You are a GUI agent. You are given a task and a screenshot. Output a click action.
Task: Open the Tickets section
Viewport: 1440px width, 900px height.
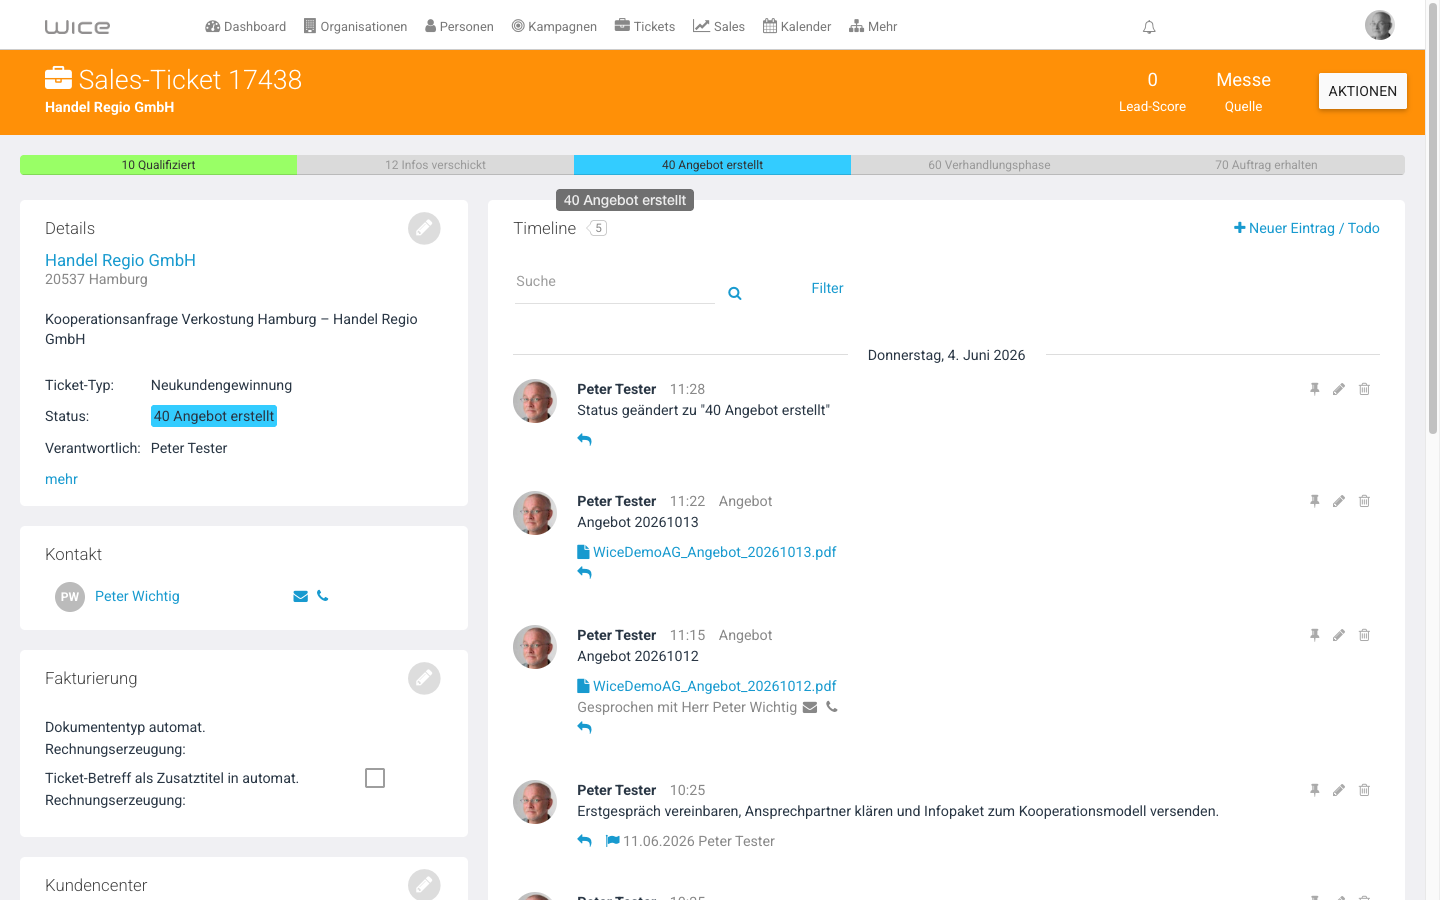pyautogui.click(x=645, y=27)
